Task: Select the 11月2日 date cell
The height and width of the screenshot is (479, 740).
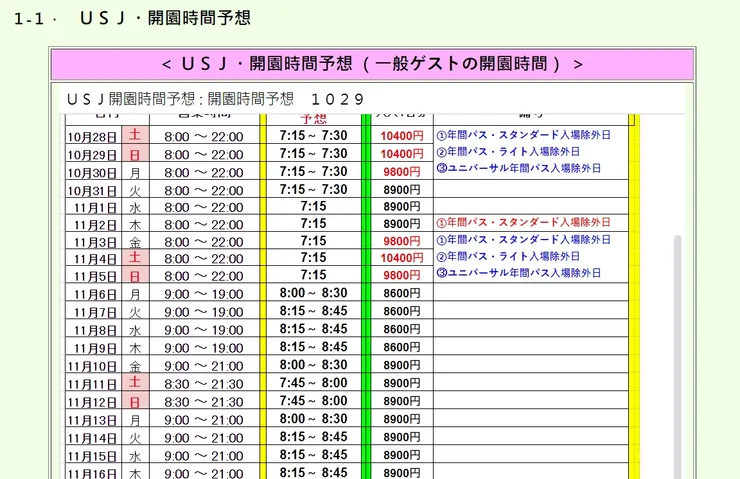Action: (x=92, y=224)
